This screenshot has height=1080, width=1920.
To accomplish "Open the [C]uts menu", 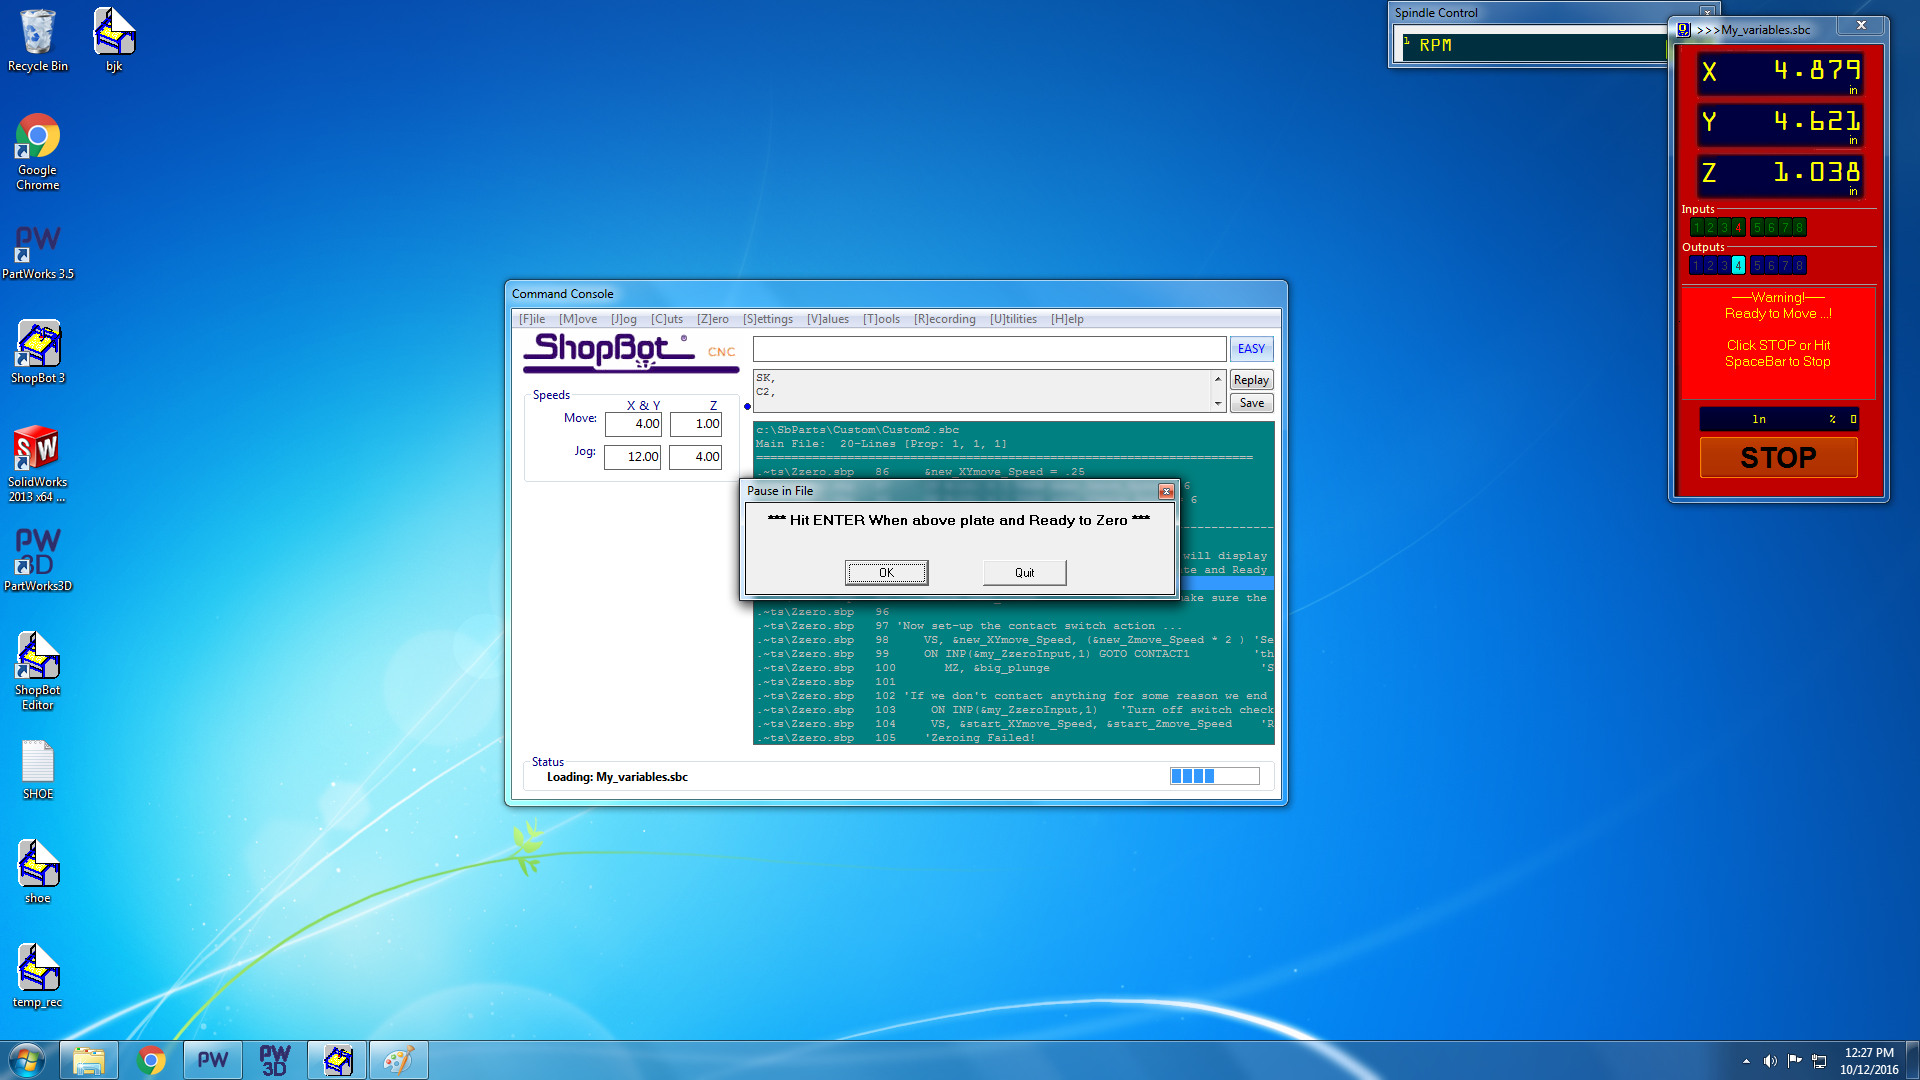I will (x=667, y=319).
